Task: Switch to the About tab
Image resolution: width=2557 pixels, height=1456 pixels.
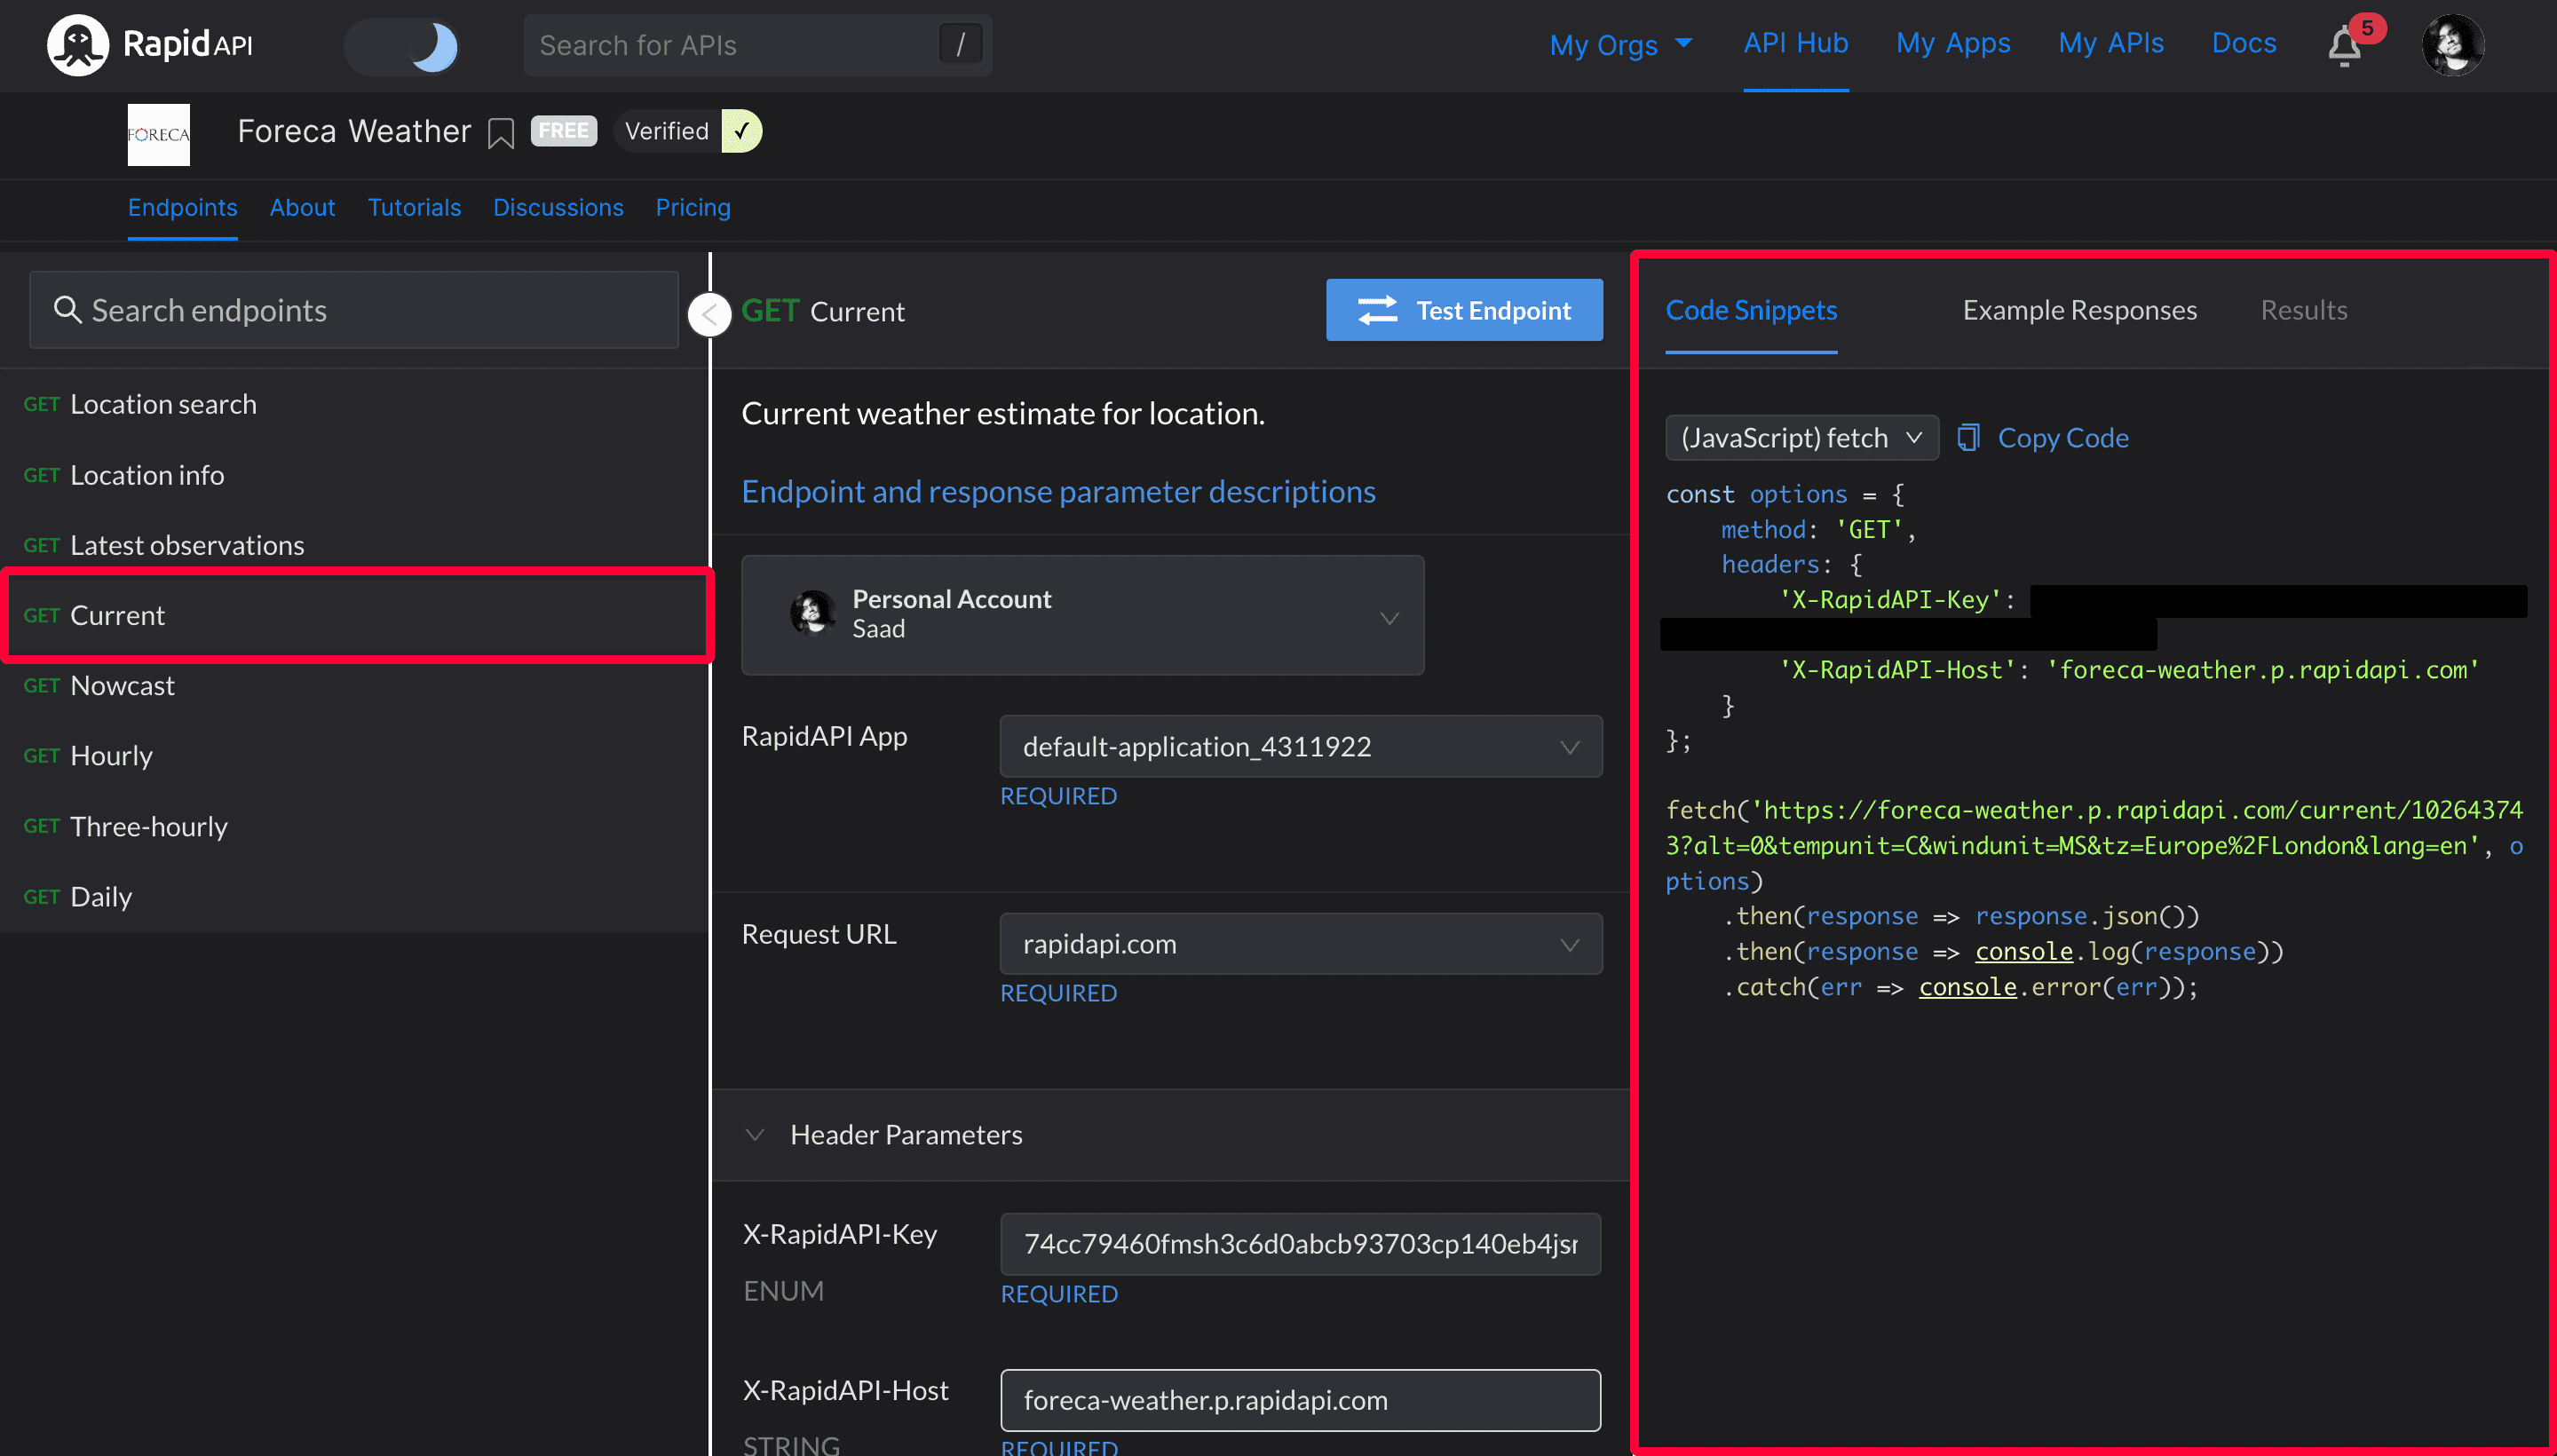Action: point(302,207)
